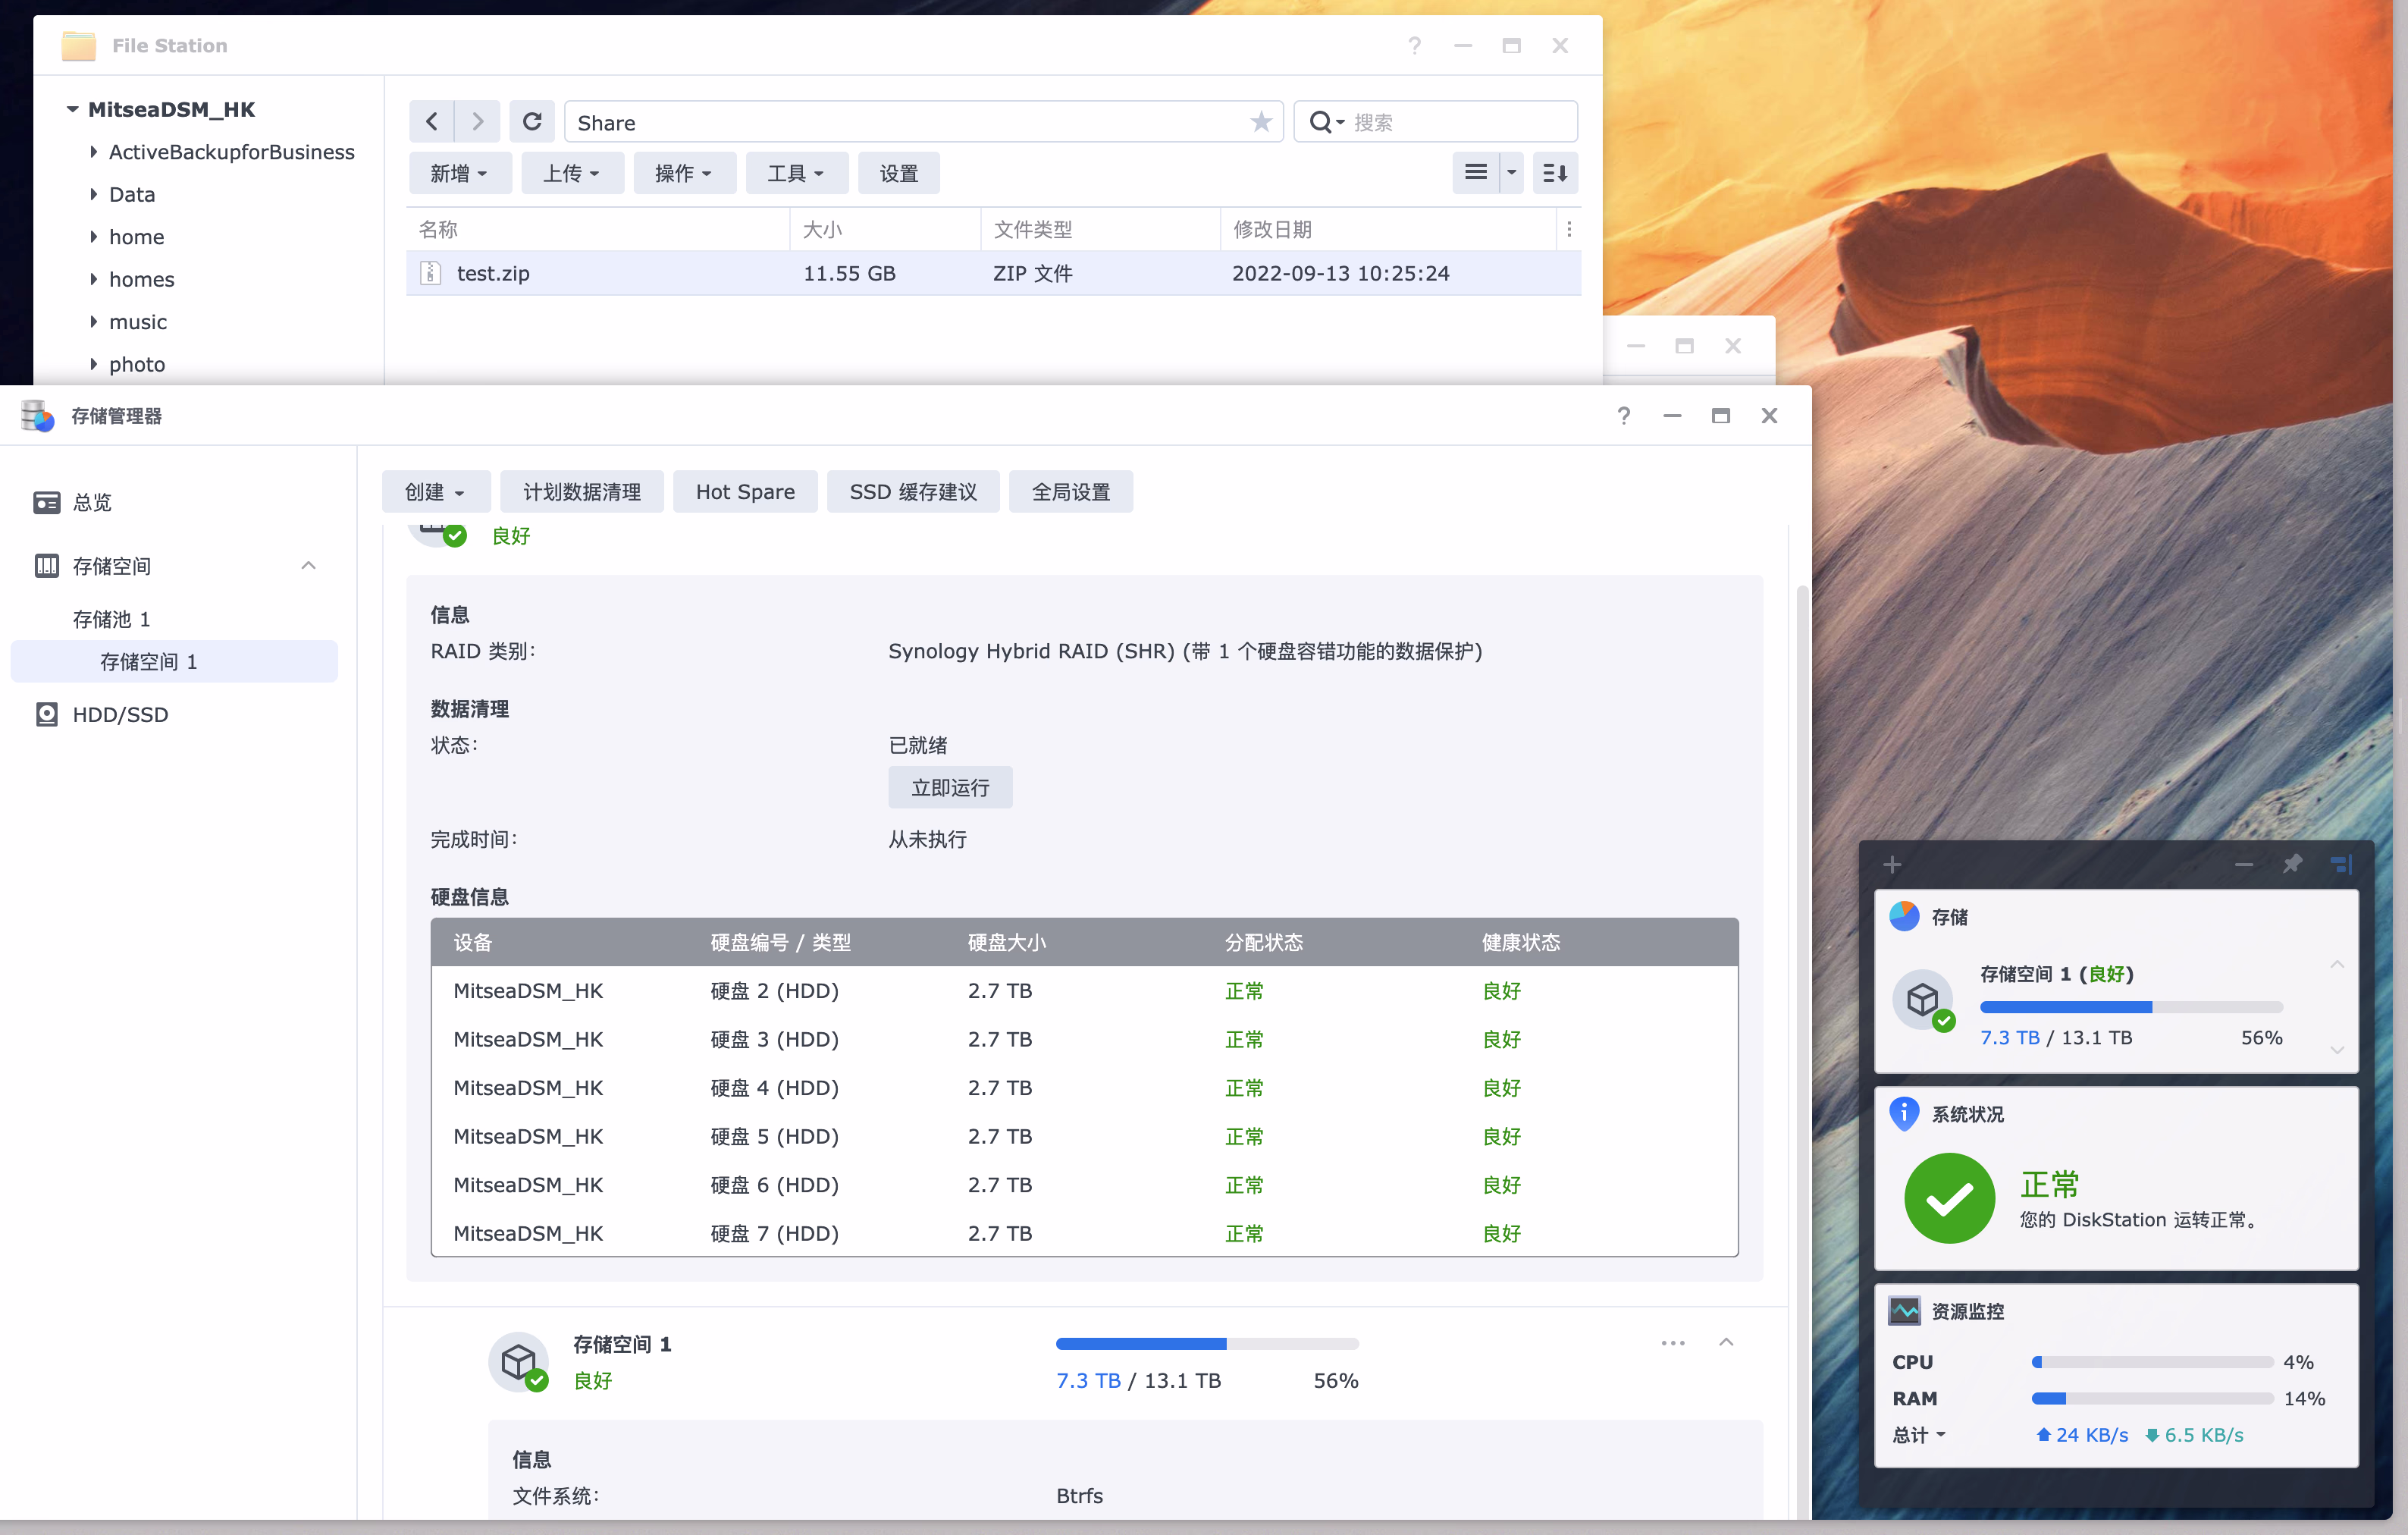Click the refresh icon in File Station
Viewport: 2408px width, 1535px height.
[x=532, y=122]
